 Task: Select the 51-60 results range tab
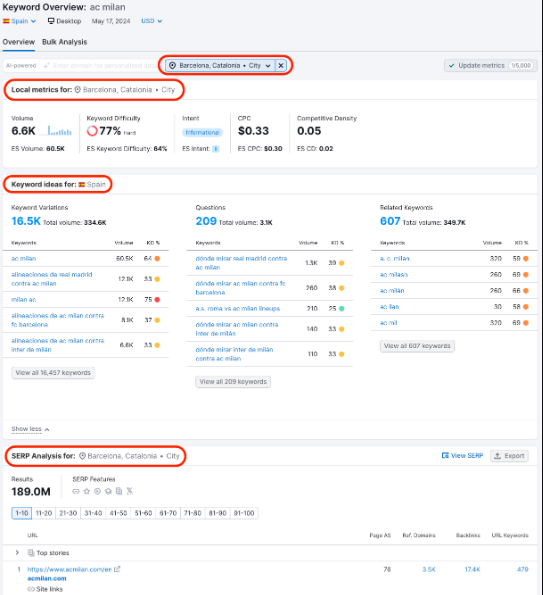(143, 513)
